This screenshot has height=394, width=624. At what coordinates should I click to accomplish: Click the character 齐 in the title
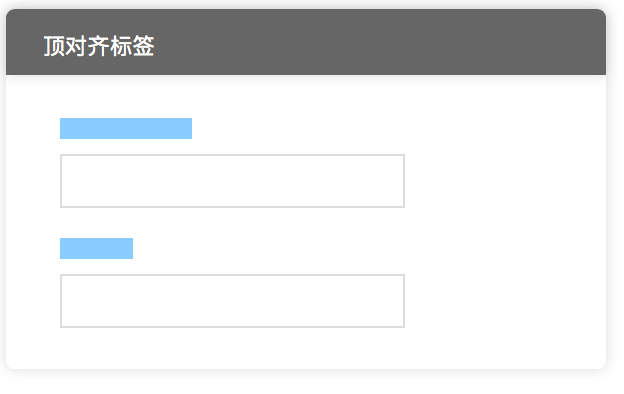[x=98, y=46]
